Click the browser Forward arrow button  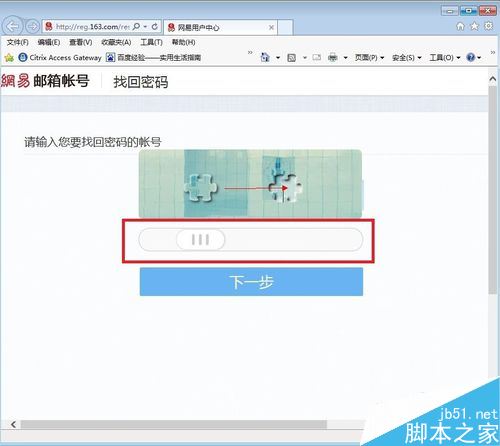point(33,26)
